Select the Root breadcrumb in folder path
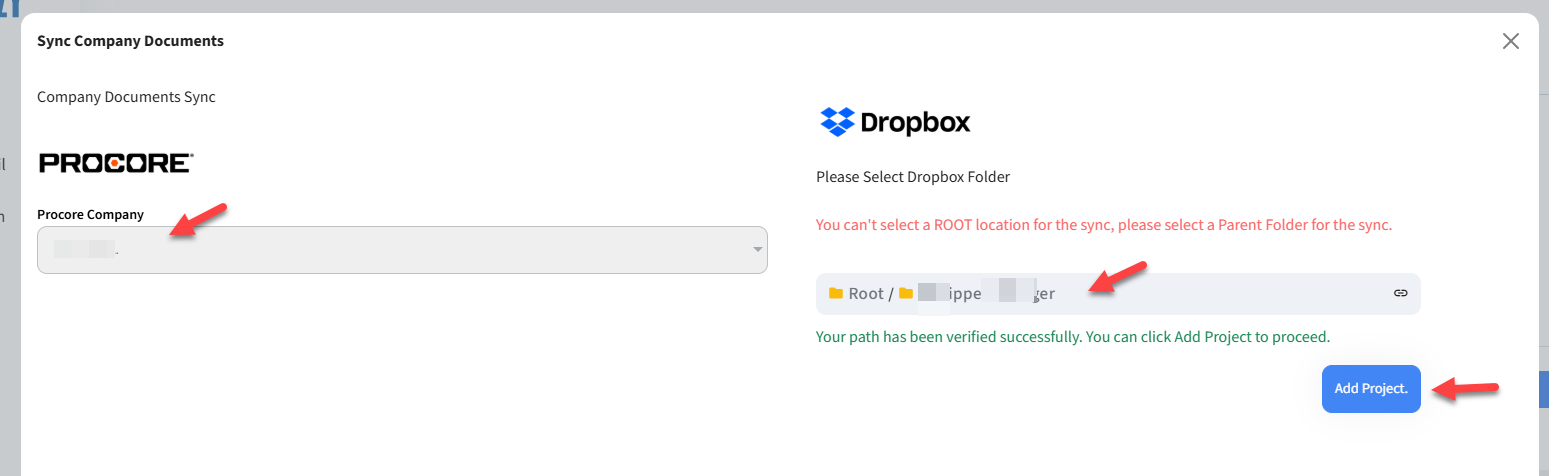The width and height of the screenshot is (1549, 476). [866, 294]
